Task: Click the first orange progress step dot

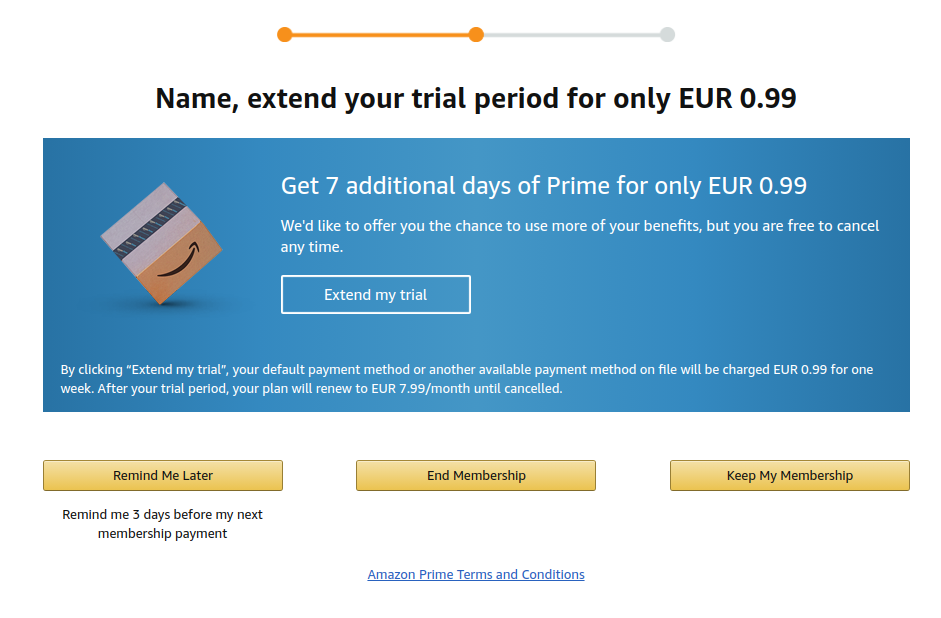Action: point(285,35)
